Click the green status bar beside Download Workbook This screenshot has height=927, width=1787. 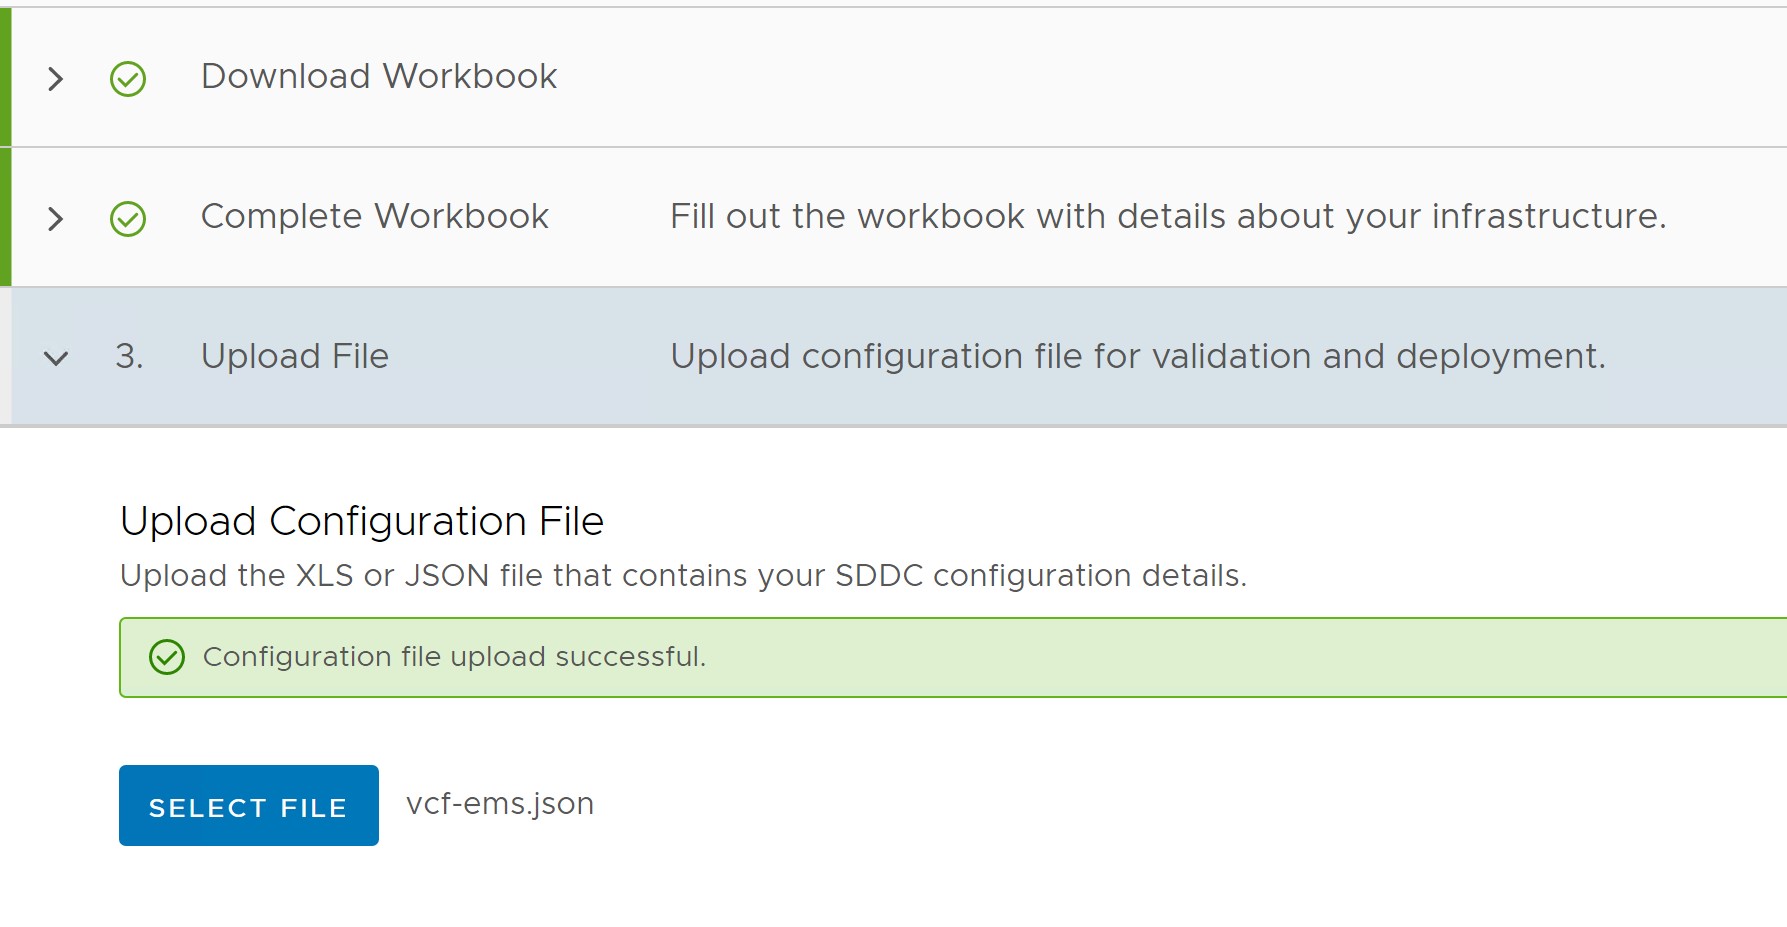5,78
